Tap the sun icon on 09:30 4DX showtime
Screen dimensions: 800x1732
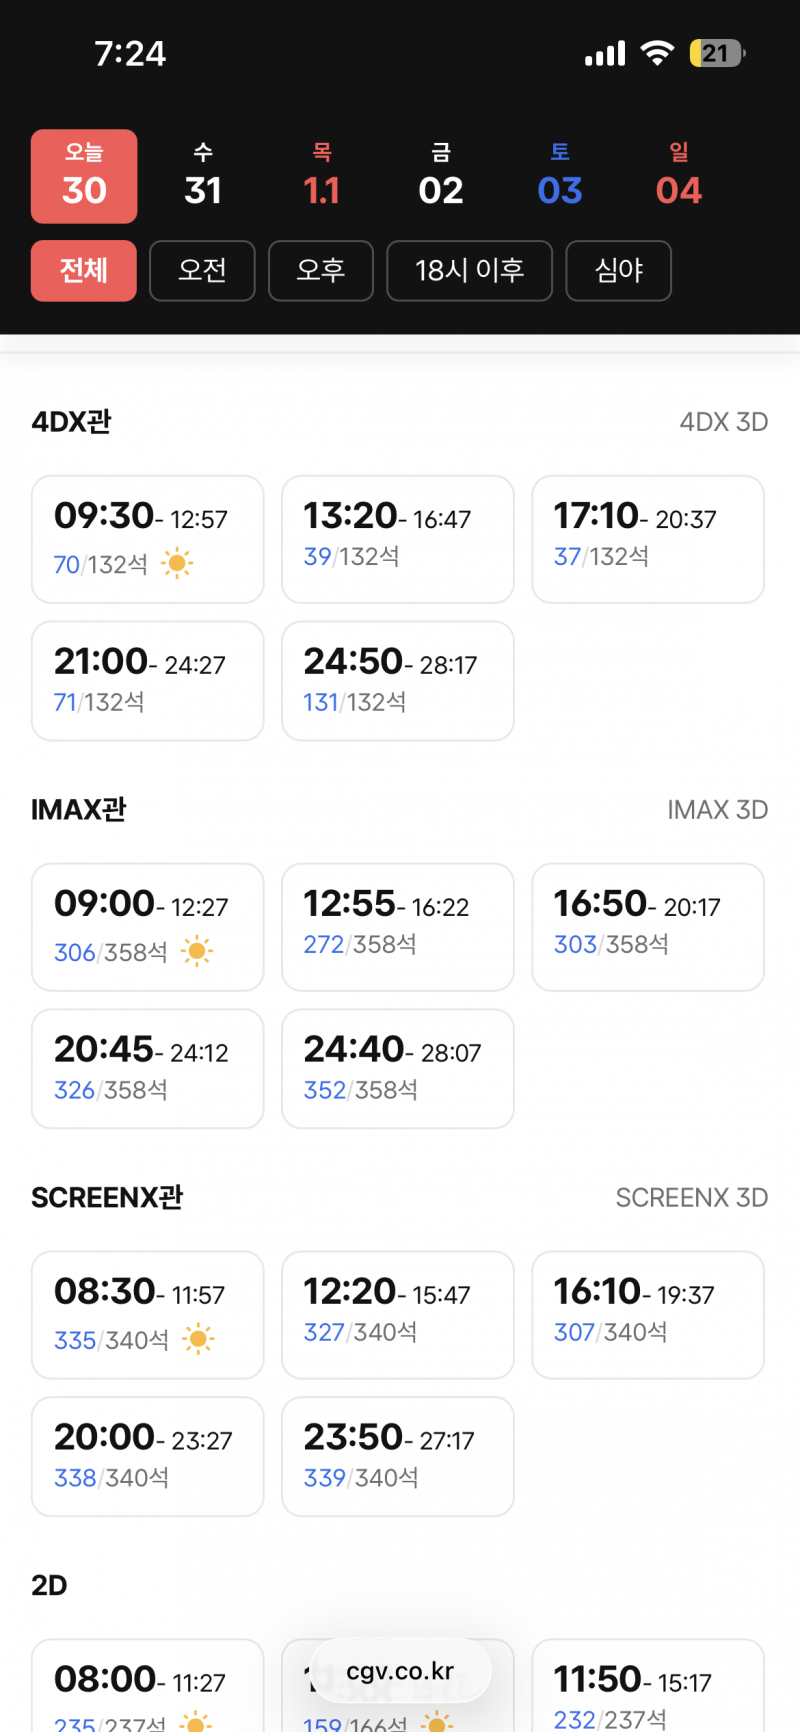(177, 564)
